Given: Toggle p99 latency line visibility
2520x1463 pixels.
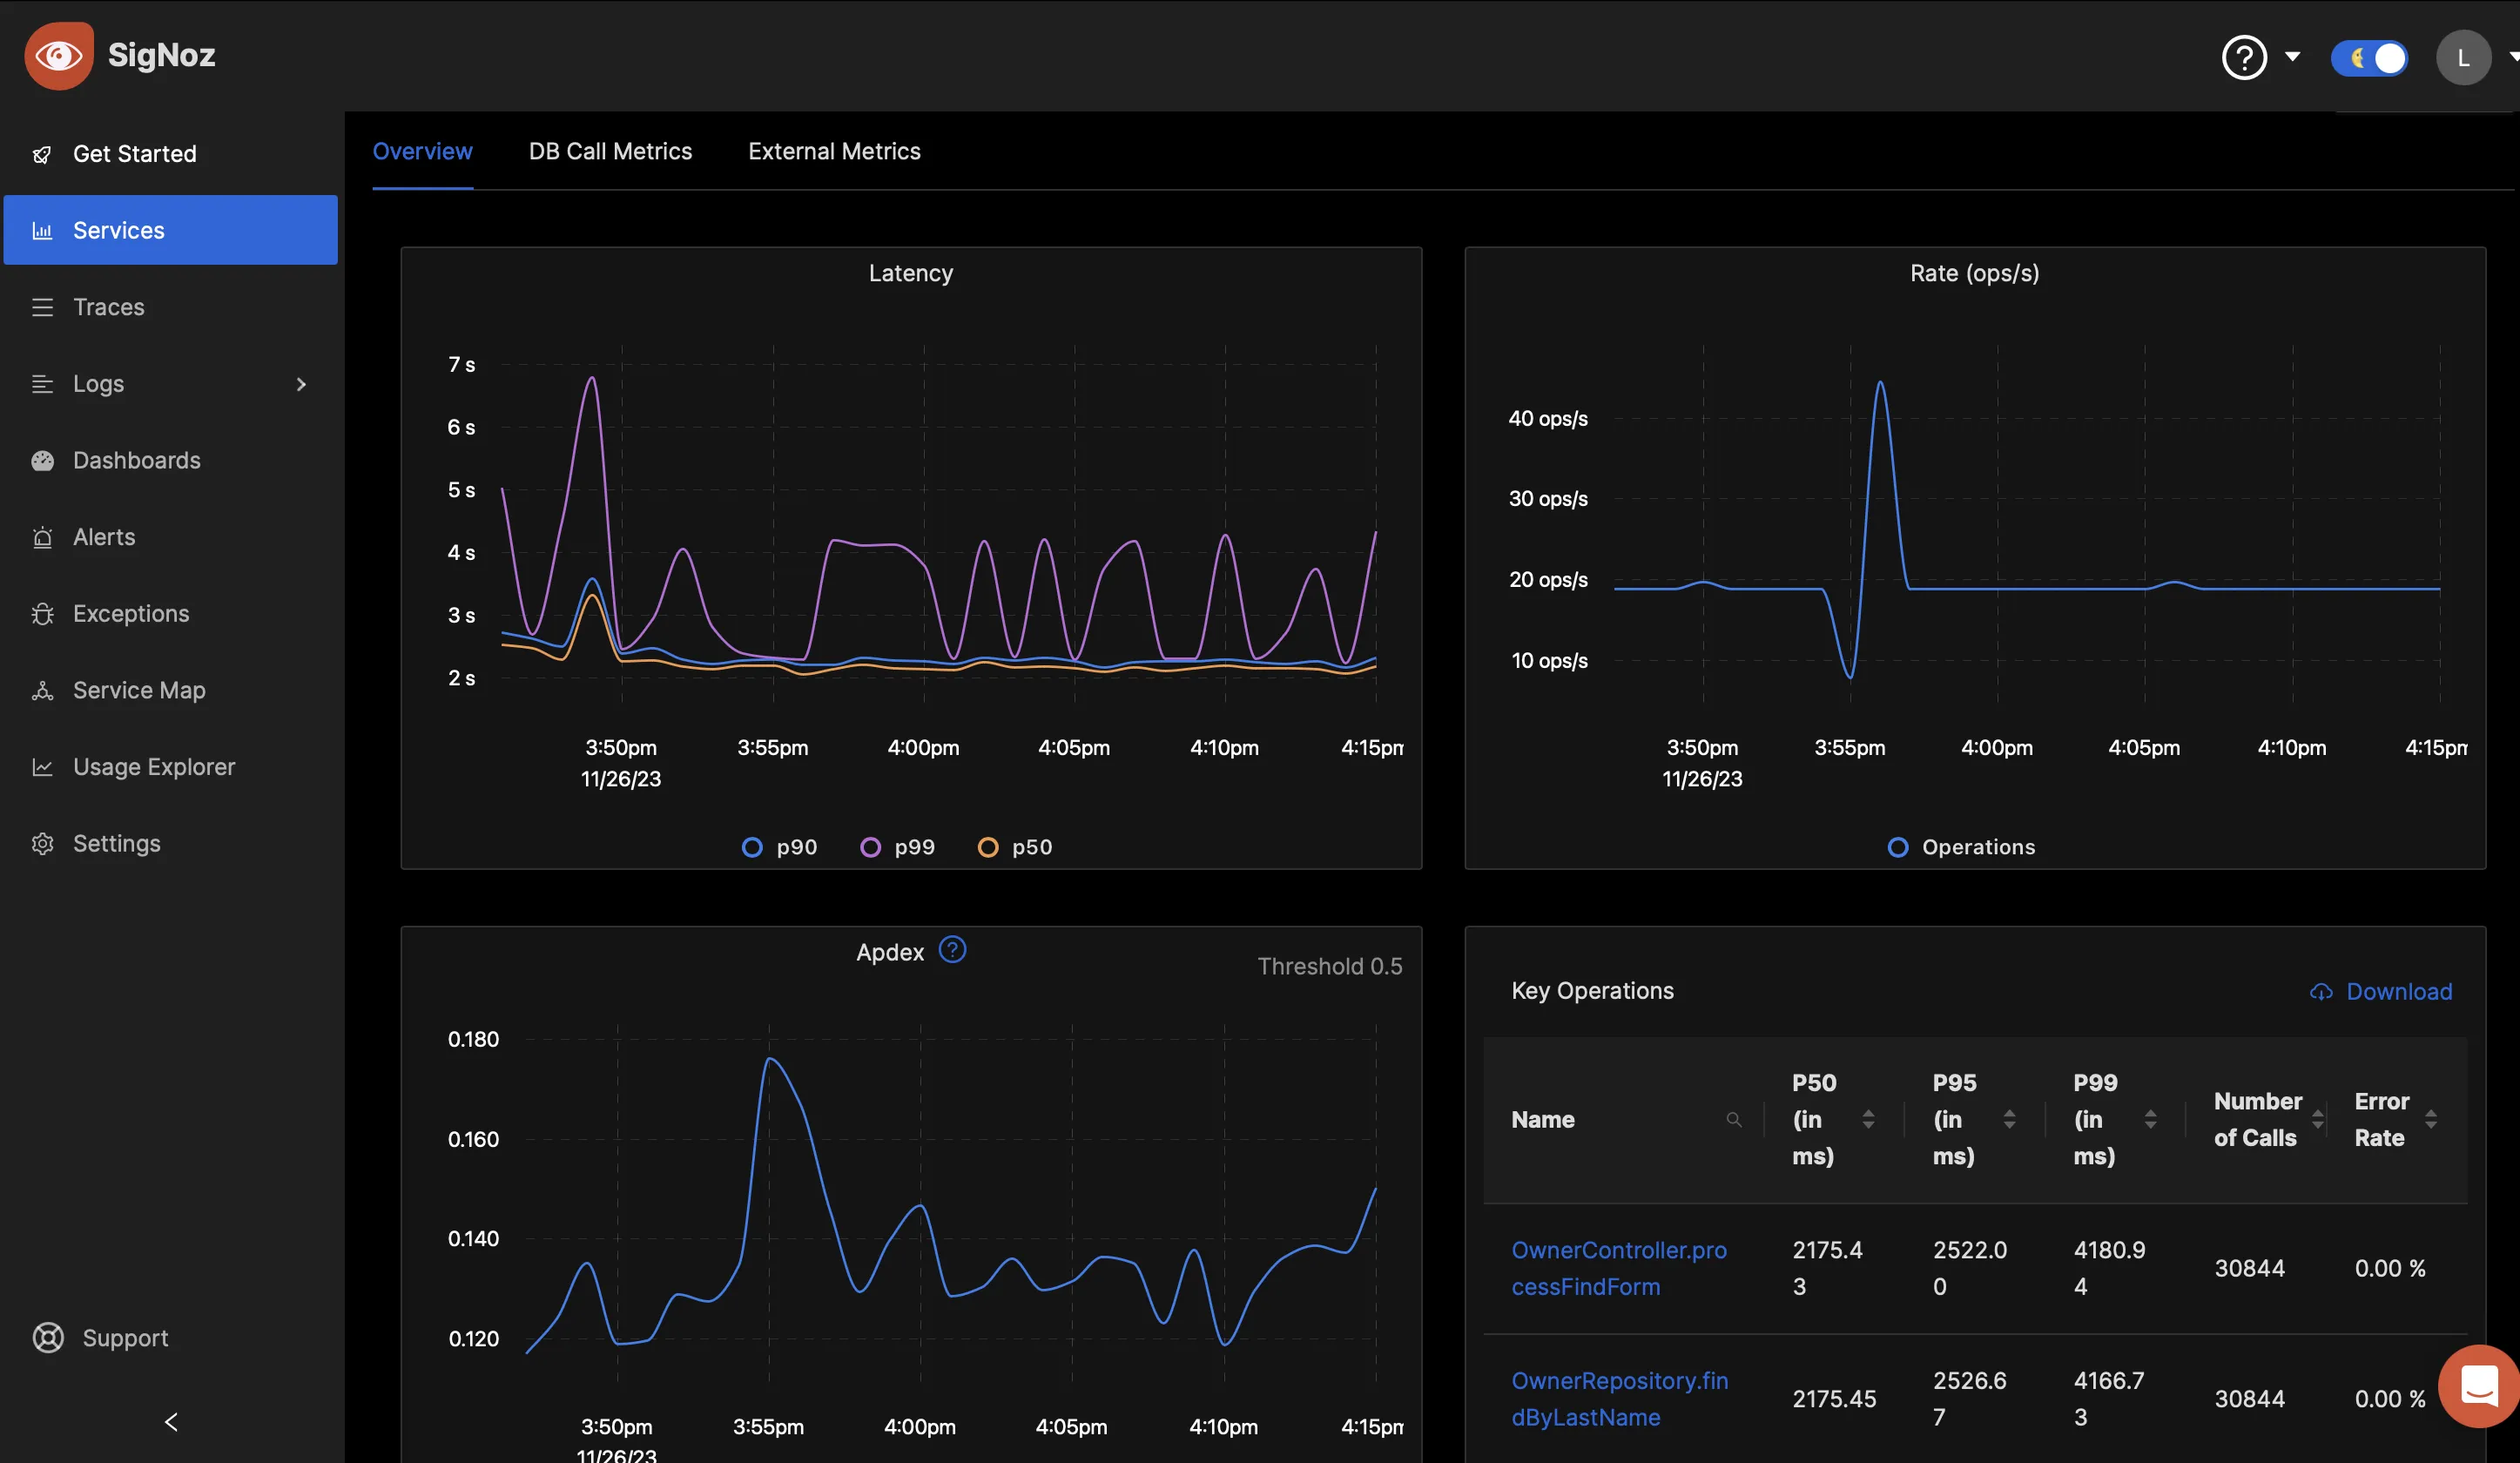Looking at the screenshot, I should [x=914, y=848].
